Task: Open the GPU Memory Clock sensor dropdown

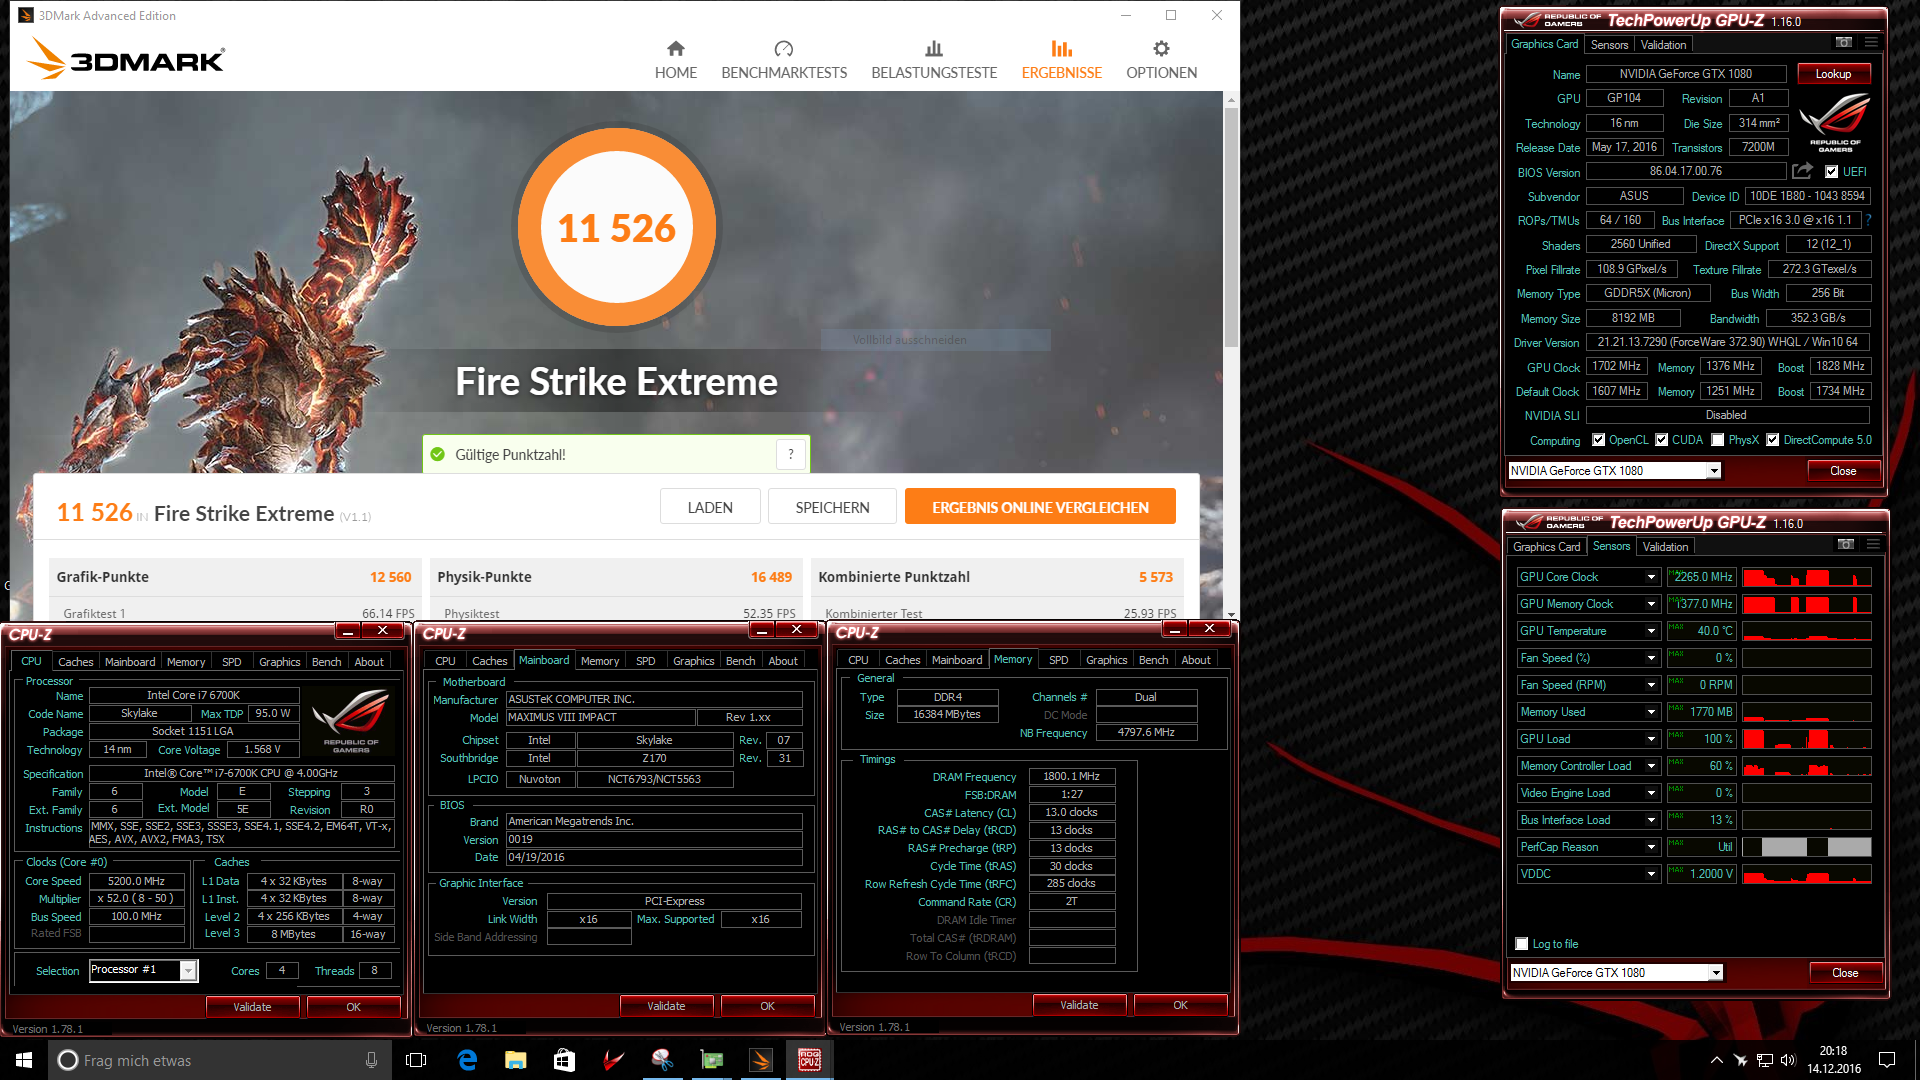Action: click(x=1651, y=604)
